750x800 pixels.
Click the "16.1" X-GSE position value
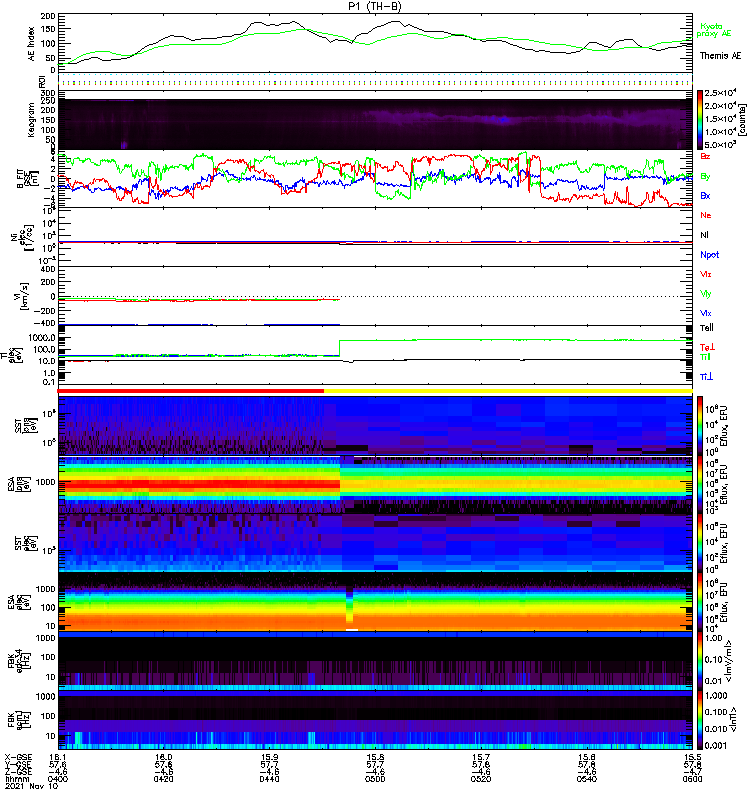click(58, 758)
